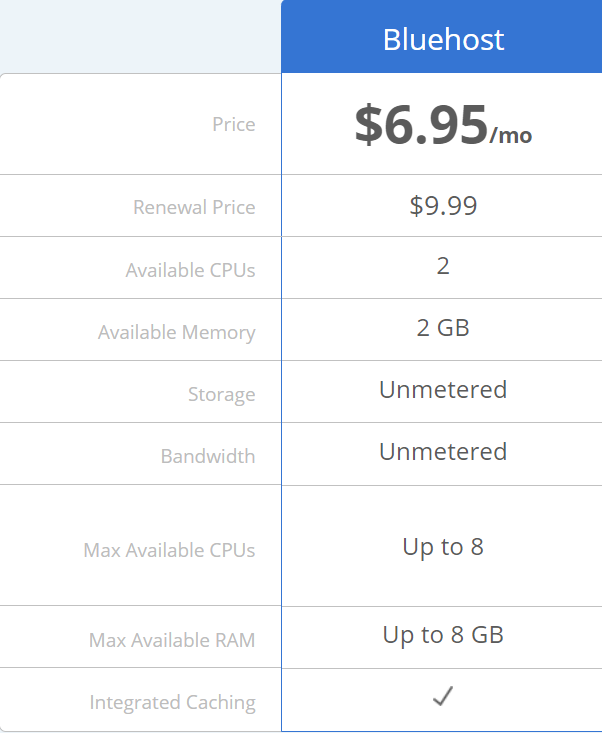
Task: Click the Up to 8 GB value
Action: 443,635
